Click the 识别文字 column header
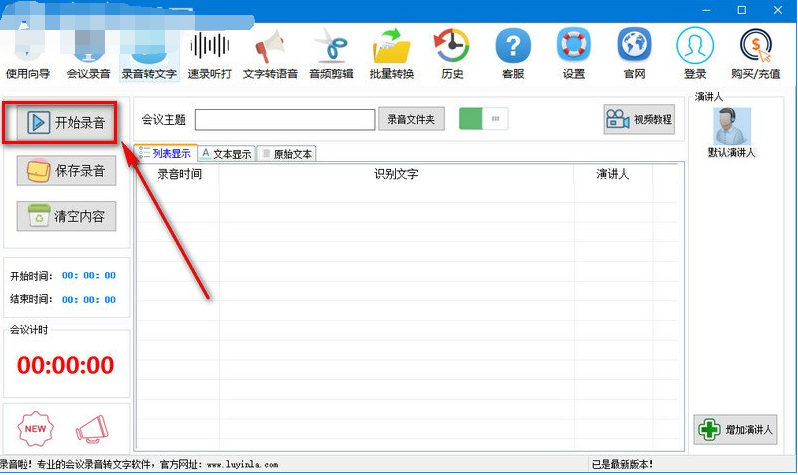The height and width of the screenshot is (475, 798). click(x=396, y=174)
